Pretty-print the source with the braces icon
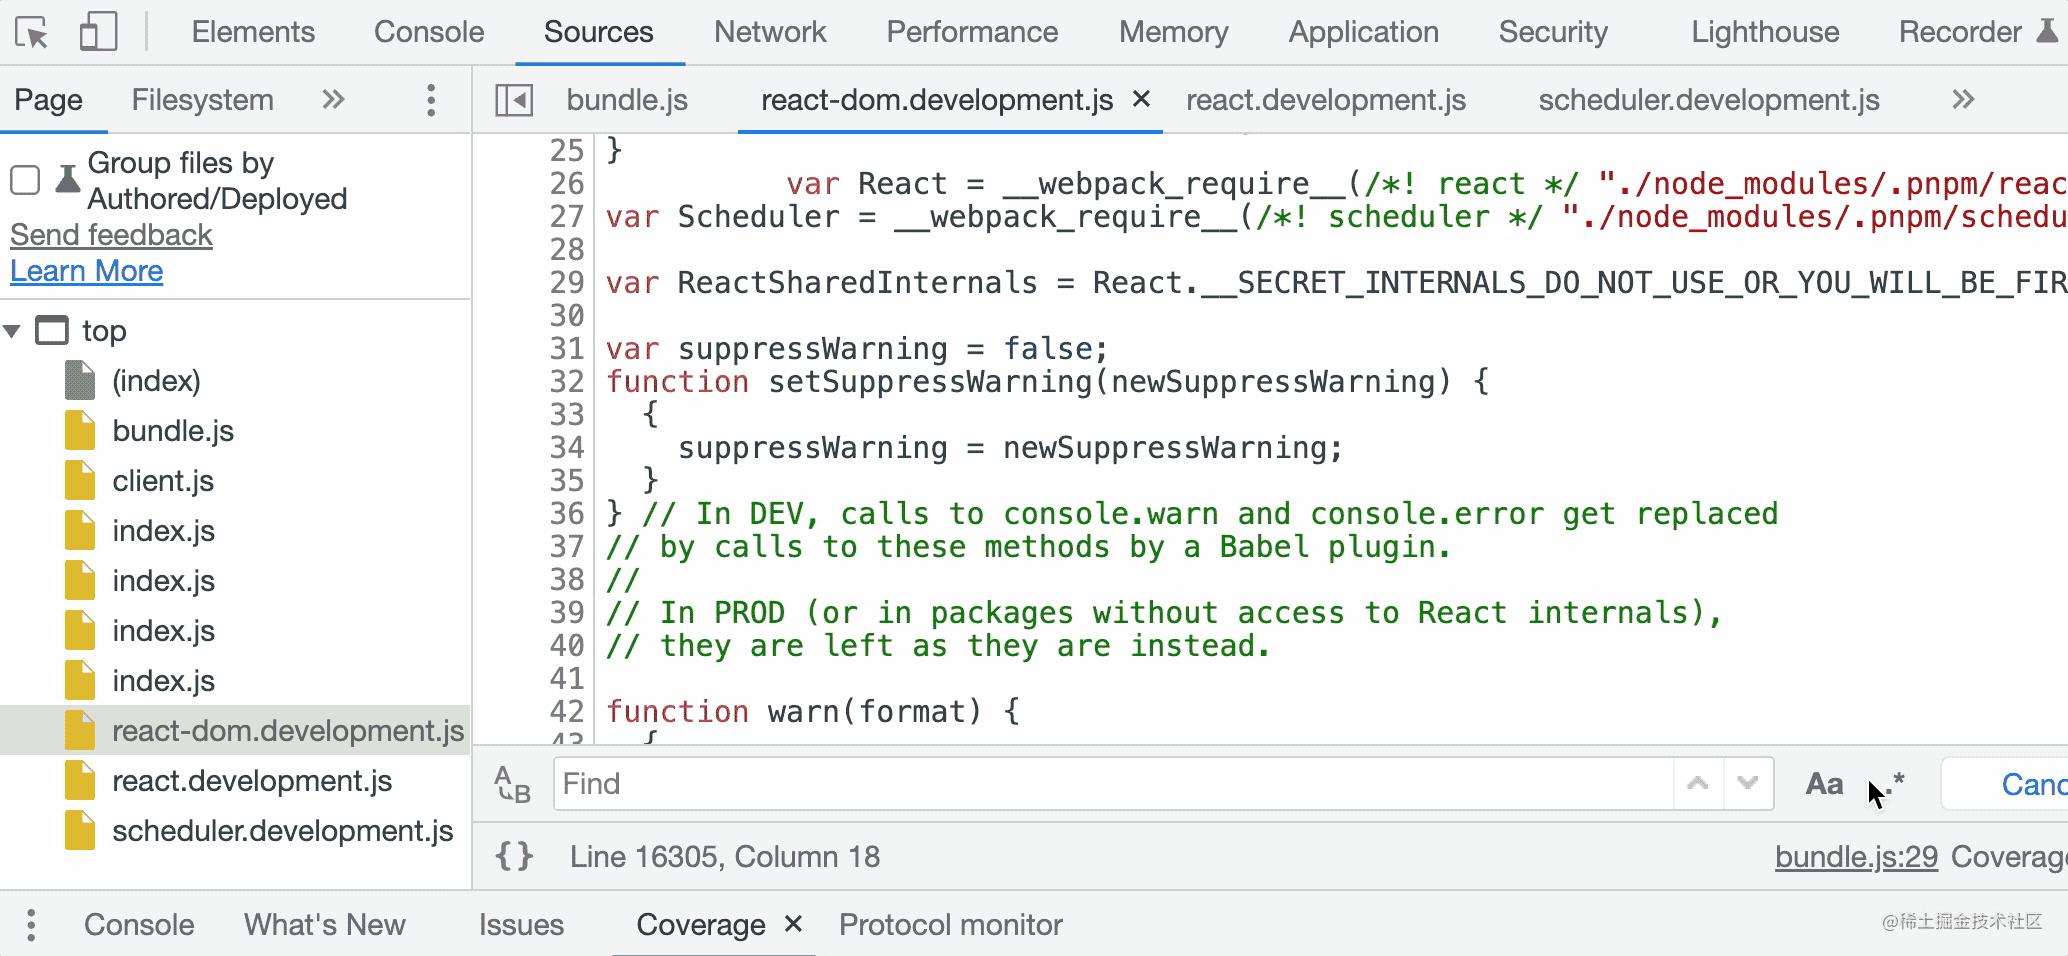 click(x=513, y=857)
